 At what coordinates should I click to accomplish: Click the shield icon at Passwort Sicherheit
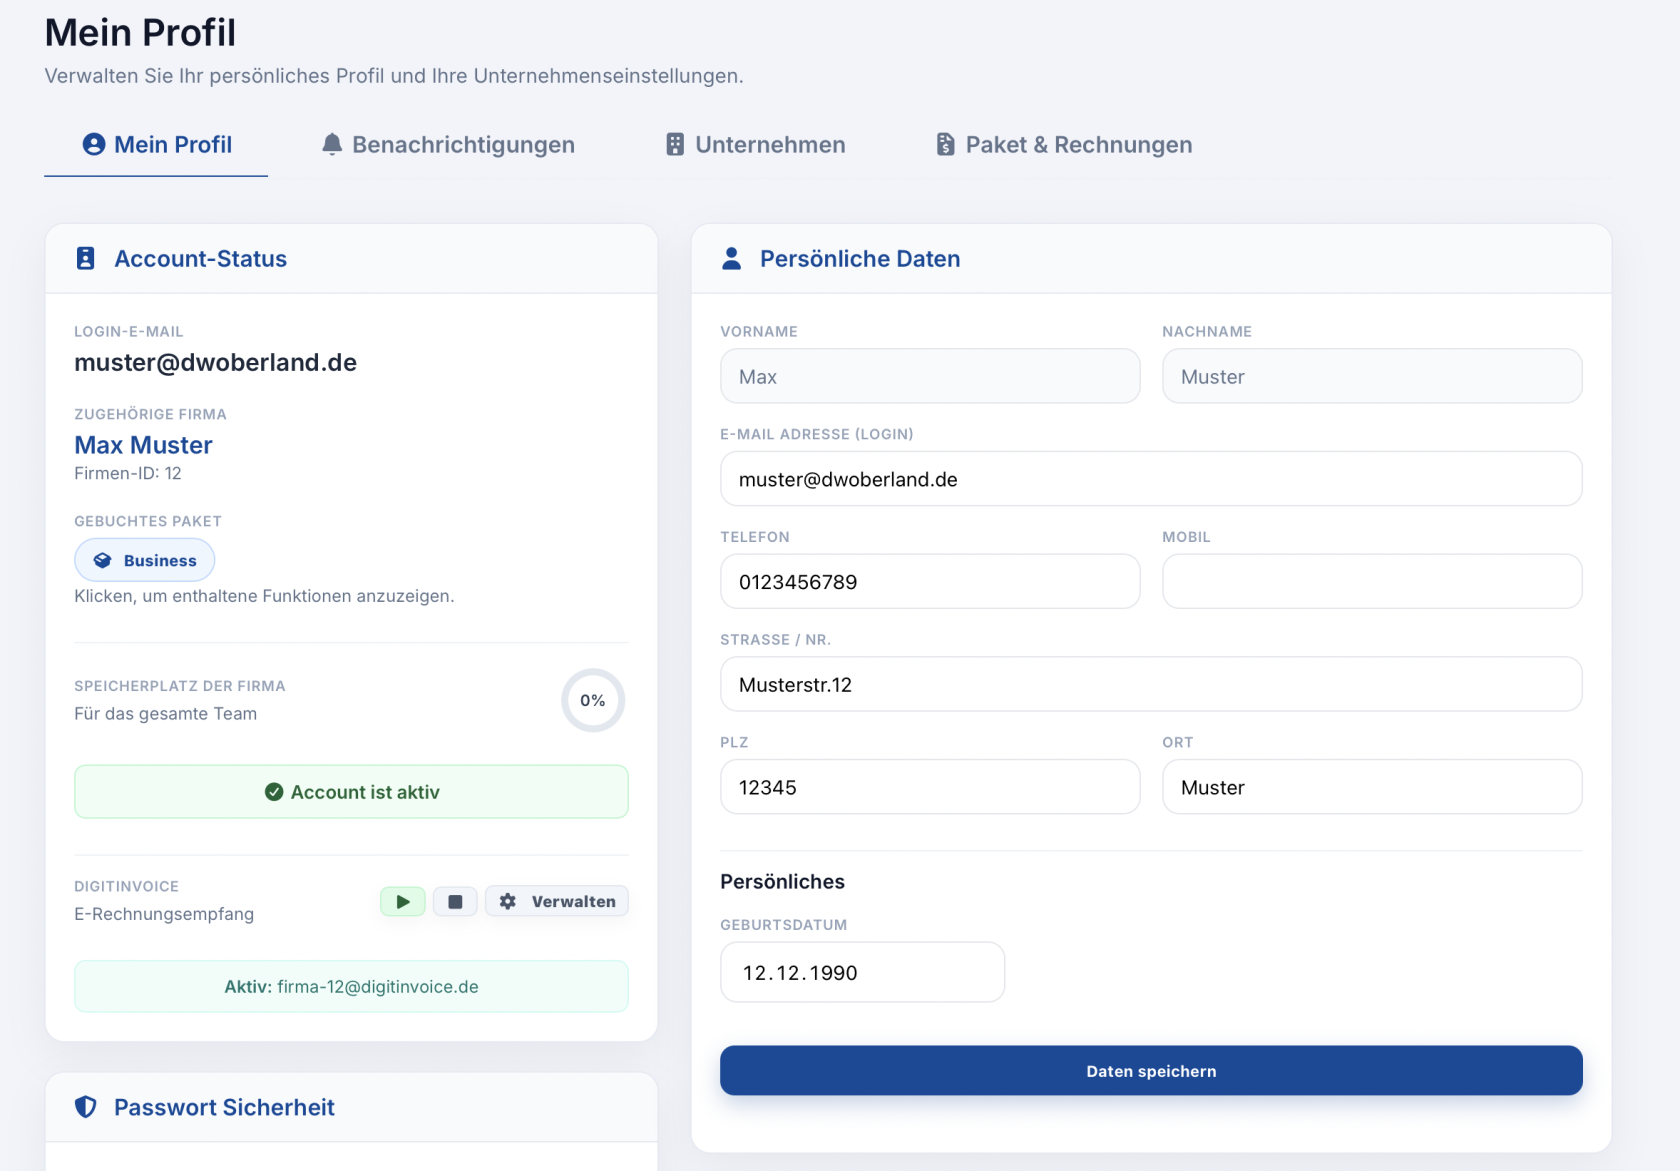86,1107
